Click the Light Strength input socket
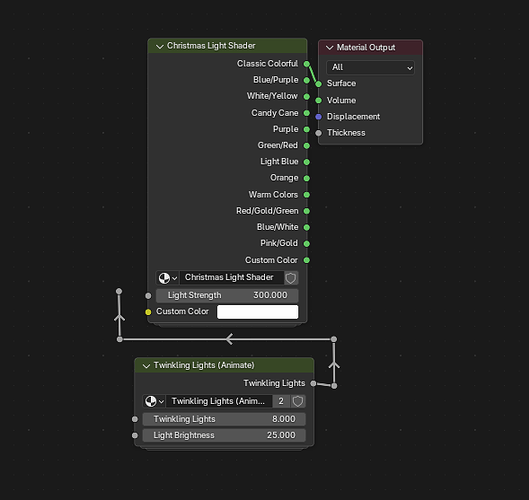Image resolution: width=529 pixels, height=500 pixels. pos(148,296)
